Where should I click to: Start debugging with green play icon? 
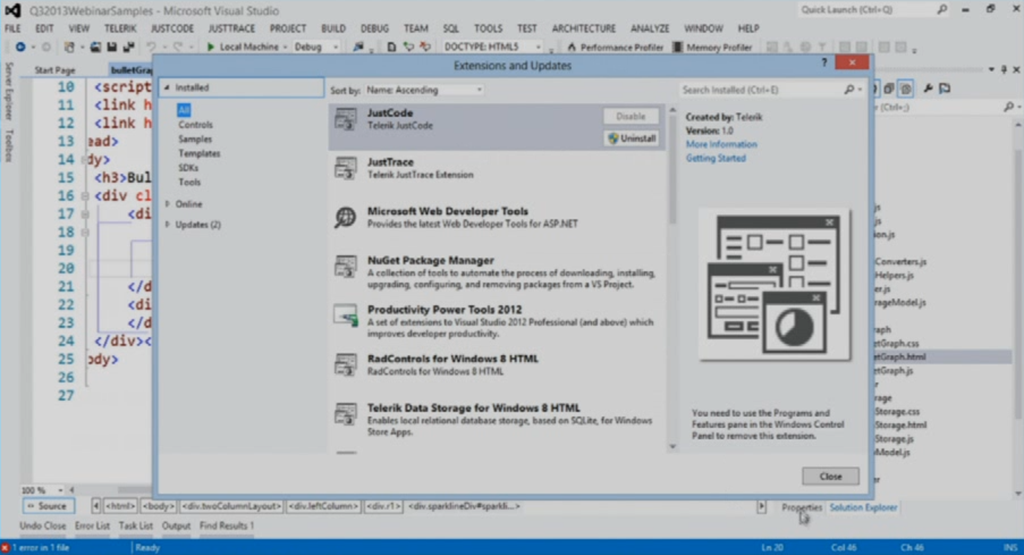(210, 47)
